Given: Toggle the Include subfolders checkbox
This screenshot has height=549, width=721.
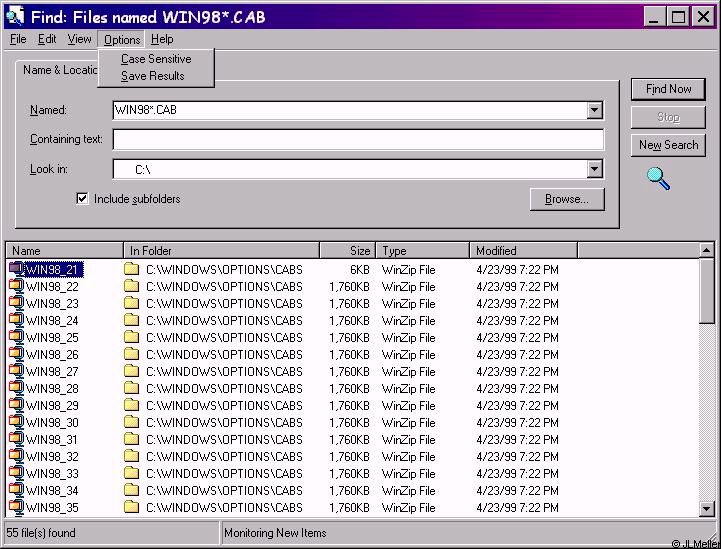Looking at the screenshot, I should [82, 199].
